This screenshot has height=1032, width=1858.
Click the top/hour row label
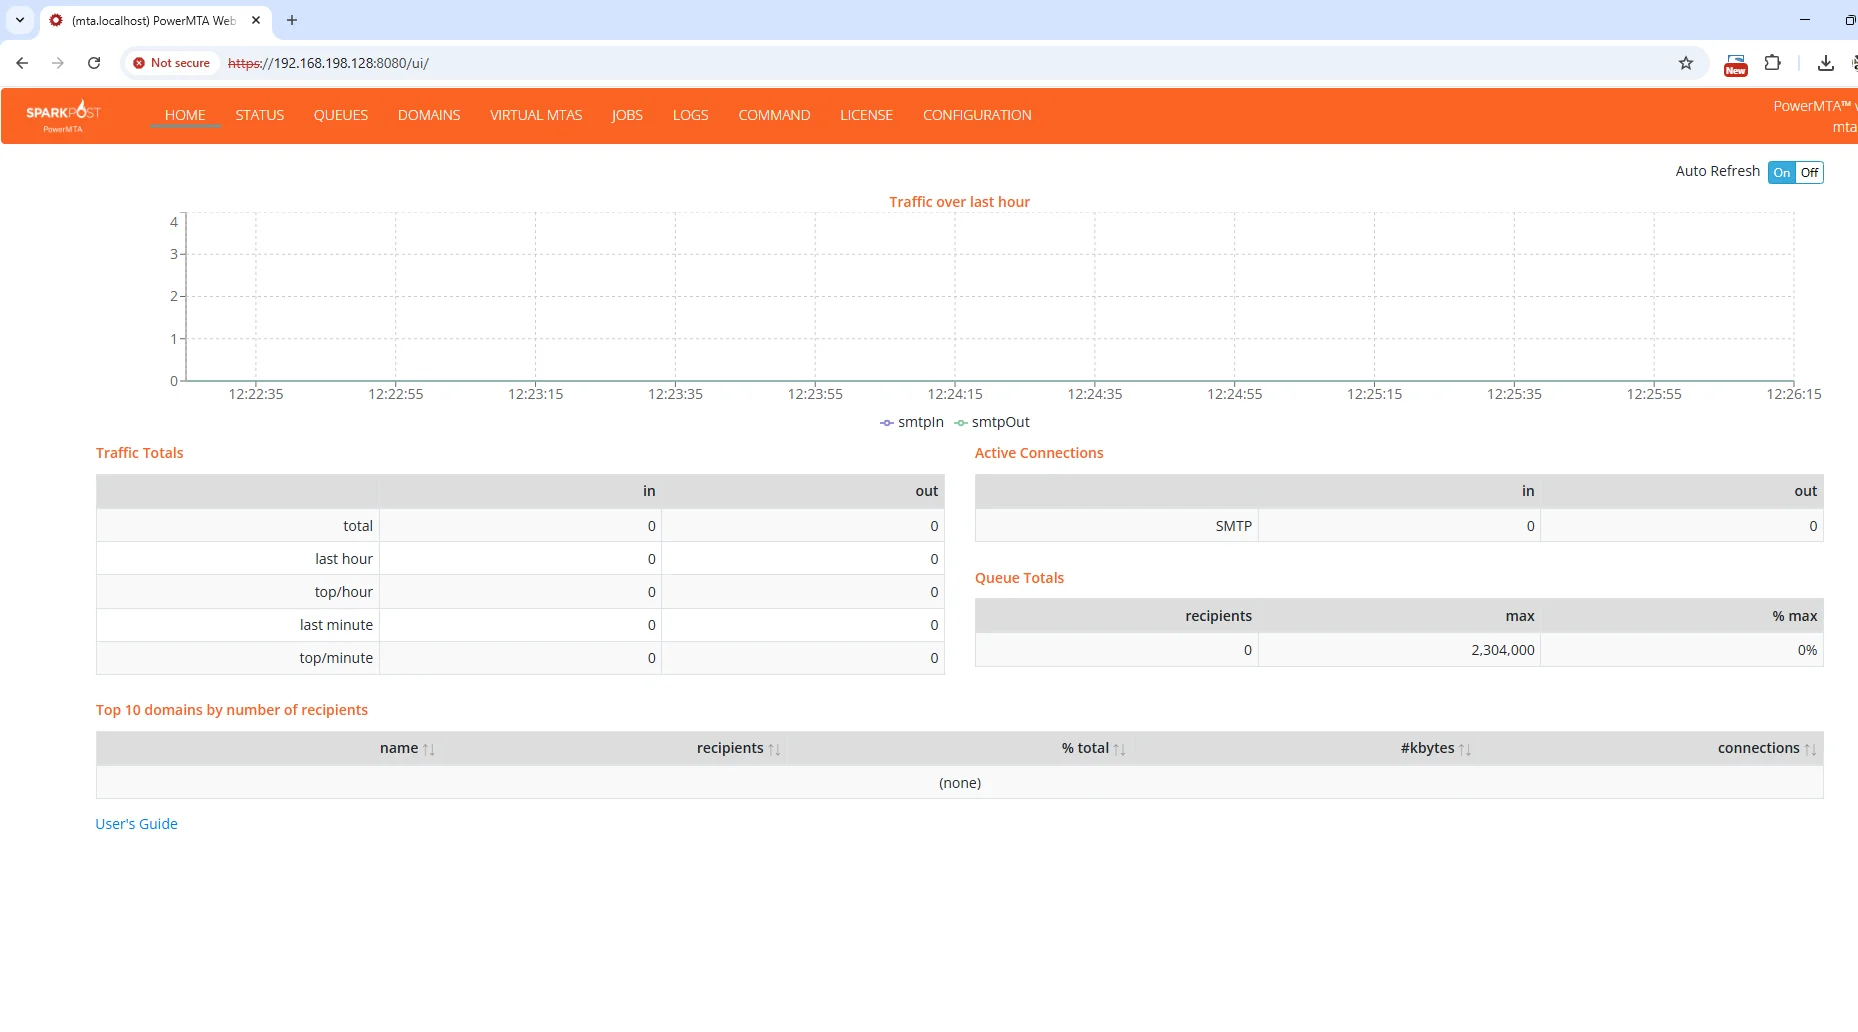click(x=343, y=592)
